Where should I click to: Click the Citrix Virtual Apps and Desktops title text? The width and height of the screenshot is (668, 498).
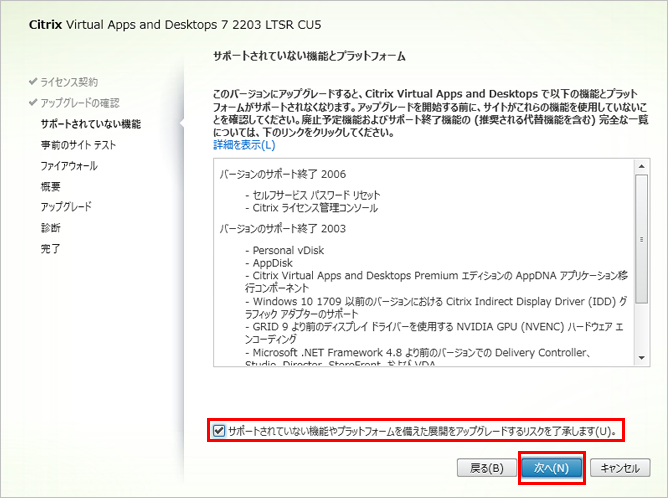click(175, 25)
